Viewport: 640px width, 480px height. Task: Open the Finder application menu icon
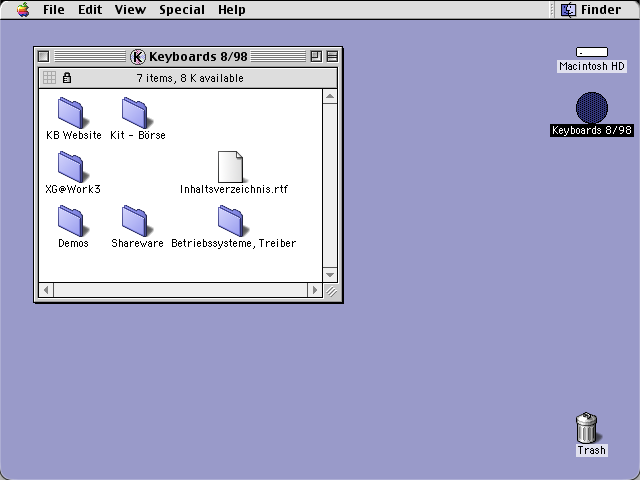[x=568, y=9]
